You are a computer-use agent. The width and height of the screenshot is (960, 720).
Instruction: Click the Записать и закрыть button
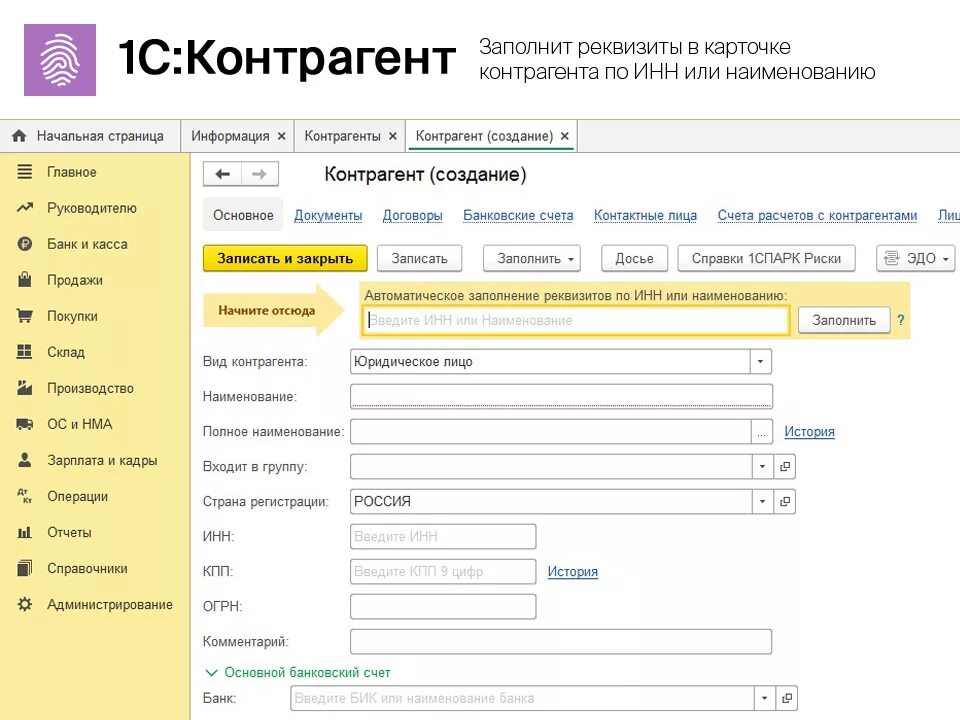(285, 259)
